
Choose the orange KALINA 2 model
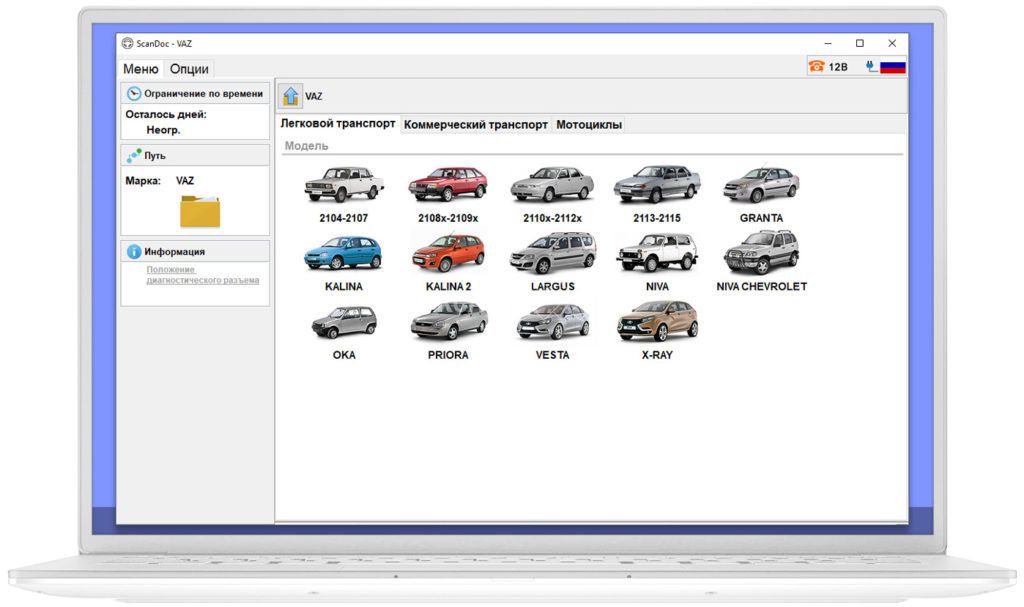(x=448, y=254)
